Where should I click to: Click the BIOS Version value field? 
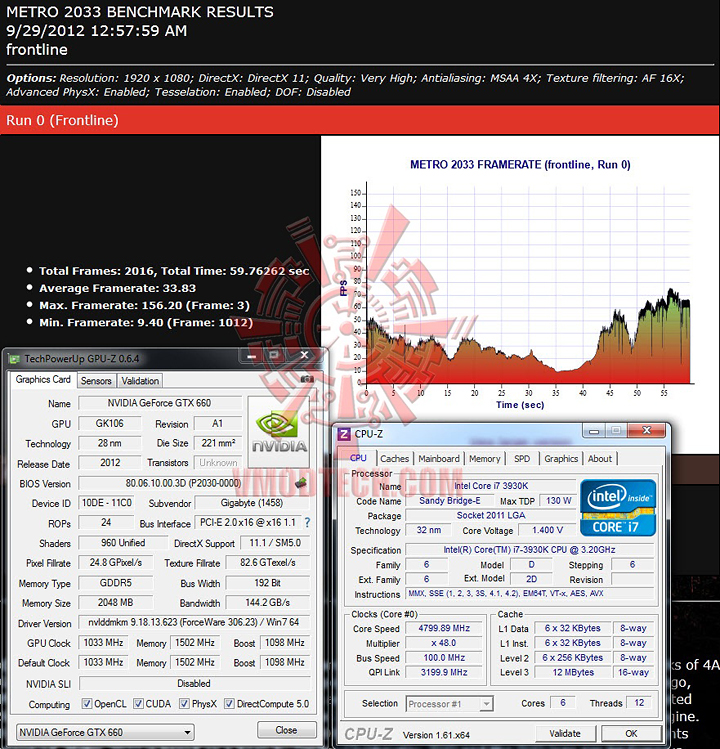[x=183, y=483]
